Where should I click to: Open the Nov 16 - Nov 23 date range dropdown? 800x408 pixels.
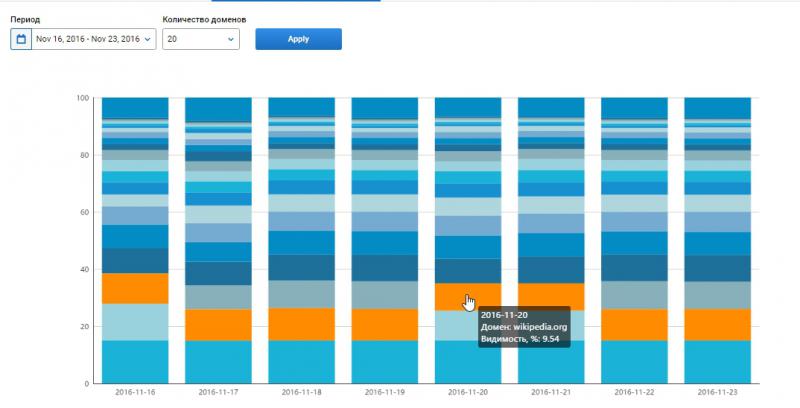(x=94, y=39)
